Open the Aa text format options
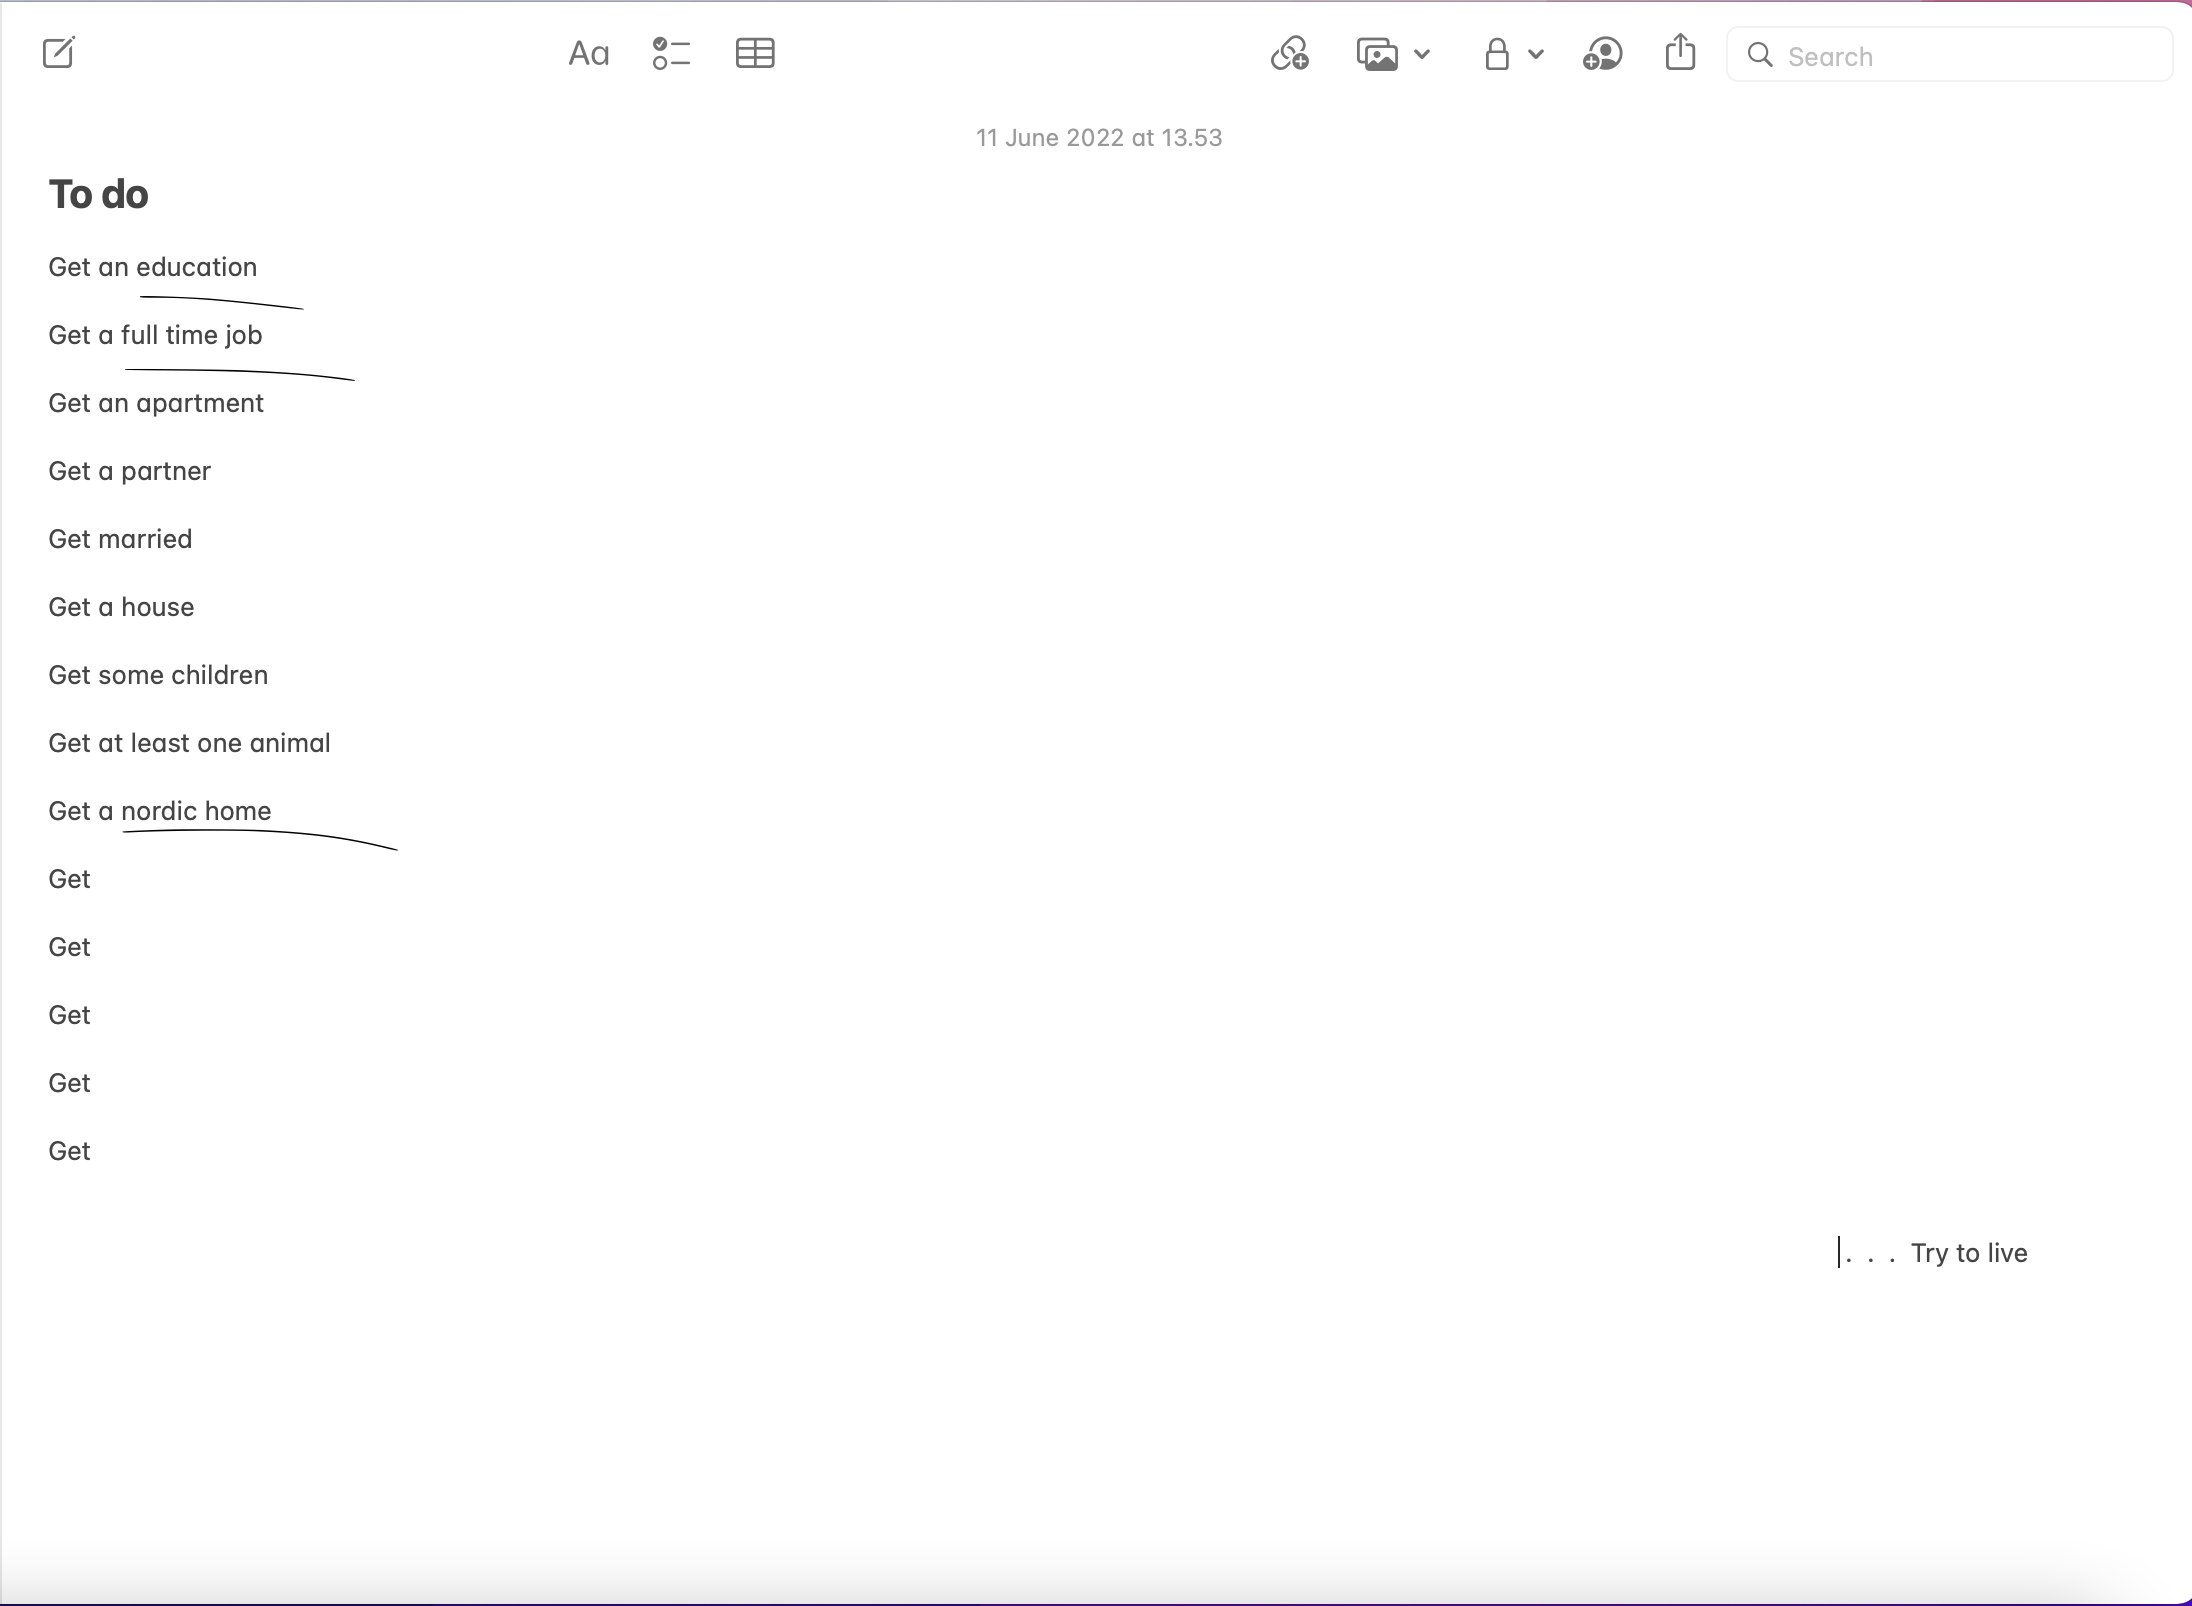 [x=588, y=54]
